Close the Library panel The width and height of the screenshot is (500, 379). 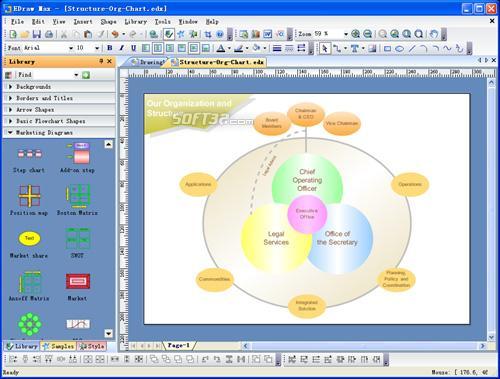pos(109,61)
